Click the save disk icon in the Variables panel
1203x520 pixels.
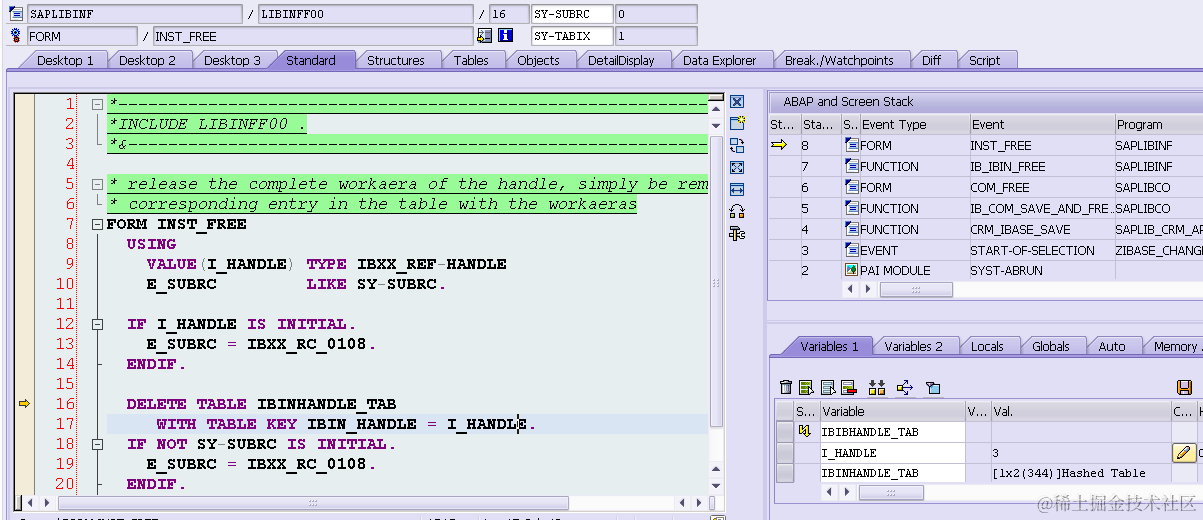1184,387
